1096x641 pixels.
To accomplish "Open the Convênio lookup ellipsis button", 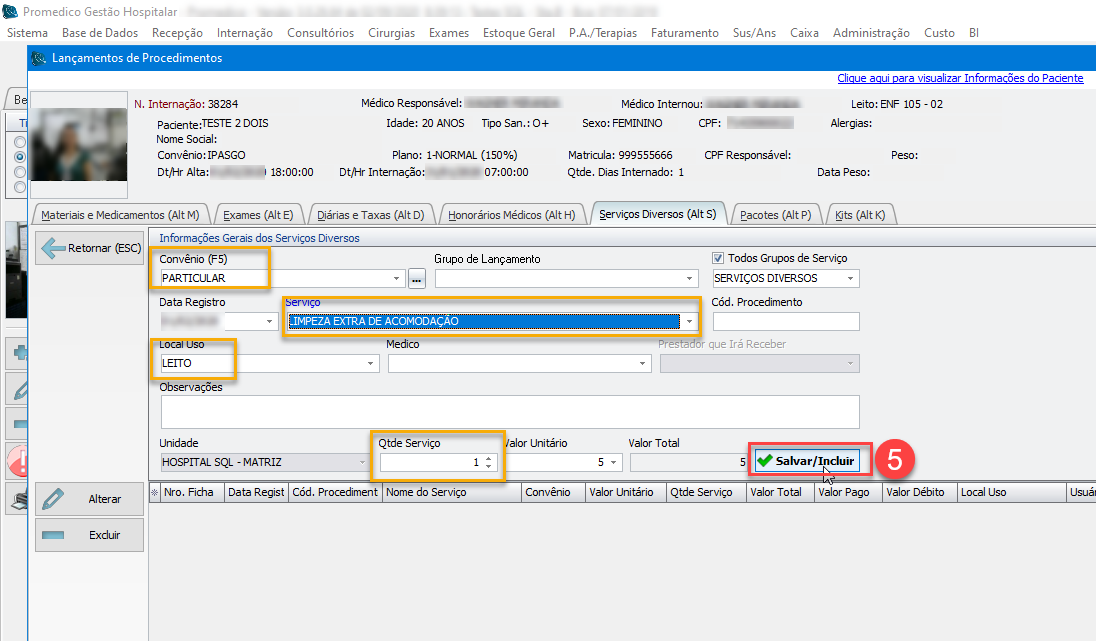I will pyautogui.click(x=417, y=279).
